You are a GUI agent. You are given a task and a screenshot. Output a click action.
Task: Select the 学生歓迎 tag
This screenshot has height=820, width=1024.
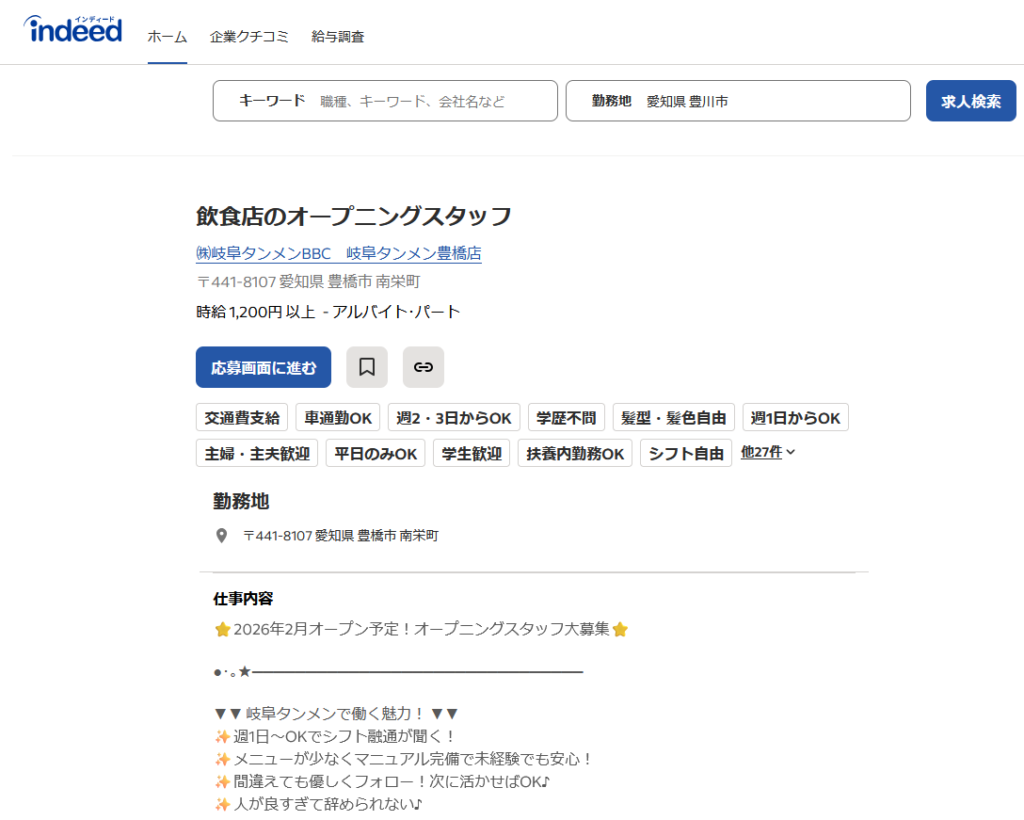point(472,453)
